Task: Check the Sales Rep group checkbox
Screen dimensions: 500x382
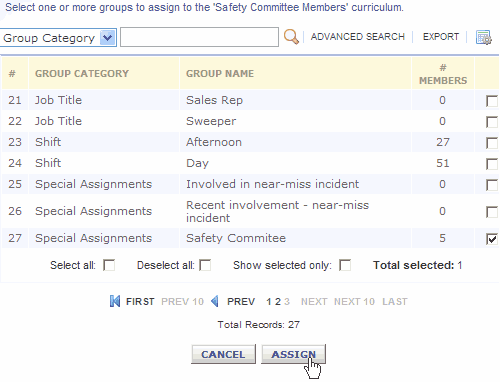Action: click(x=492, y=101)
